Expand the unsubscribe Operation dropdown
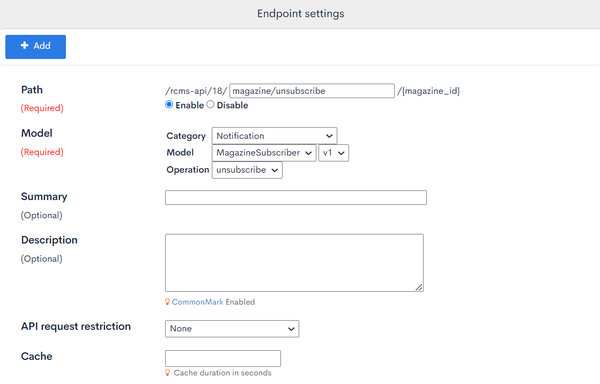Screen dimensions: 600x384 coord(247,170)
